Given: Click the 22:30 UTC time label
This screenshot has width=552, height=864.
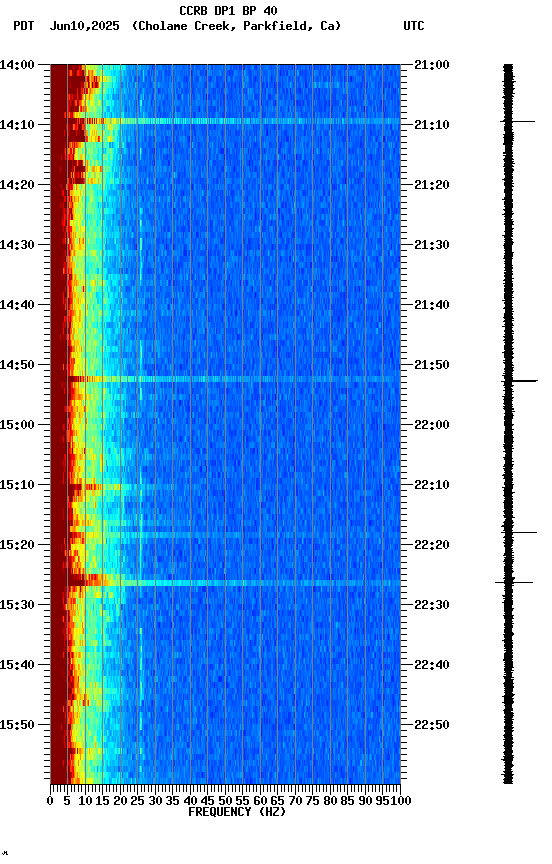Looking at the screenshot, I should [432, 606].
